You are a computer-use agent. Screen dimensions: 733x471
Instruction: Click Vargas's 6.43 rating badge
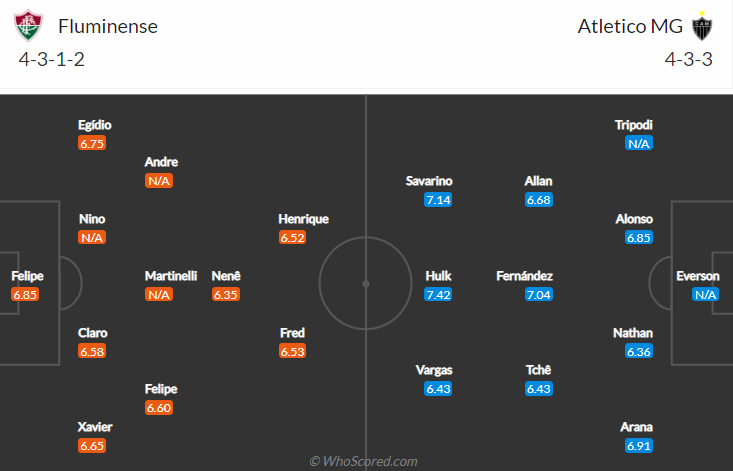(x=438, y=389)
